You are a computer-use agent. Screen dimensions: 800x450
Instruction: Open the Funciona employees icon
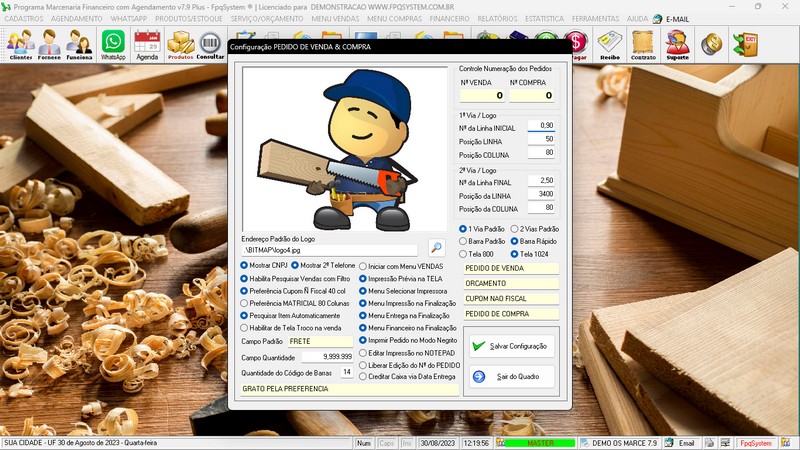(x=80, y=44)
